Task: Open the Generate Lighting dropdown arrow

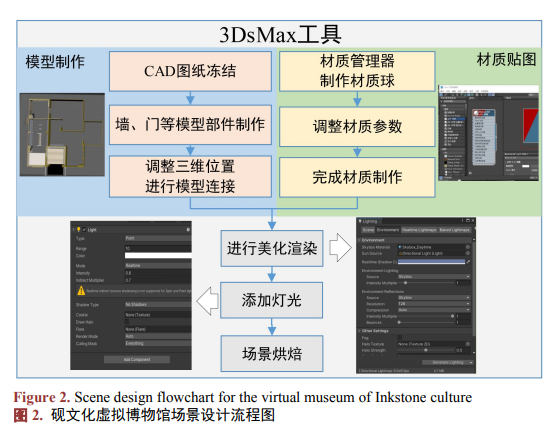Action: [471, 362]
